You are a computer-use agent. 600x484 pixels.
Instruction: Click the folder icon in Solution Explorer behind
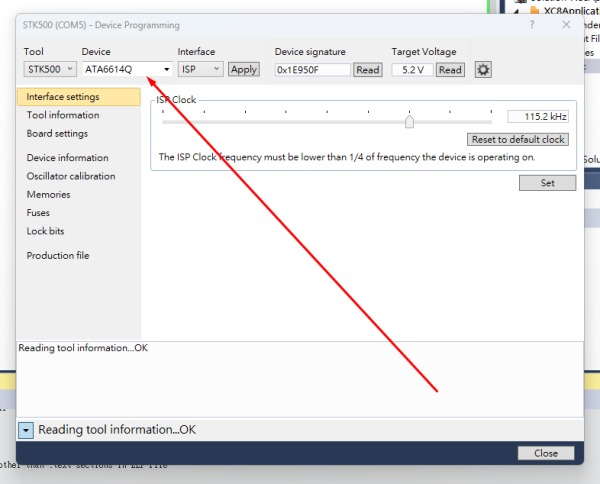click(535, 10)
